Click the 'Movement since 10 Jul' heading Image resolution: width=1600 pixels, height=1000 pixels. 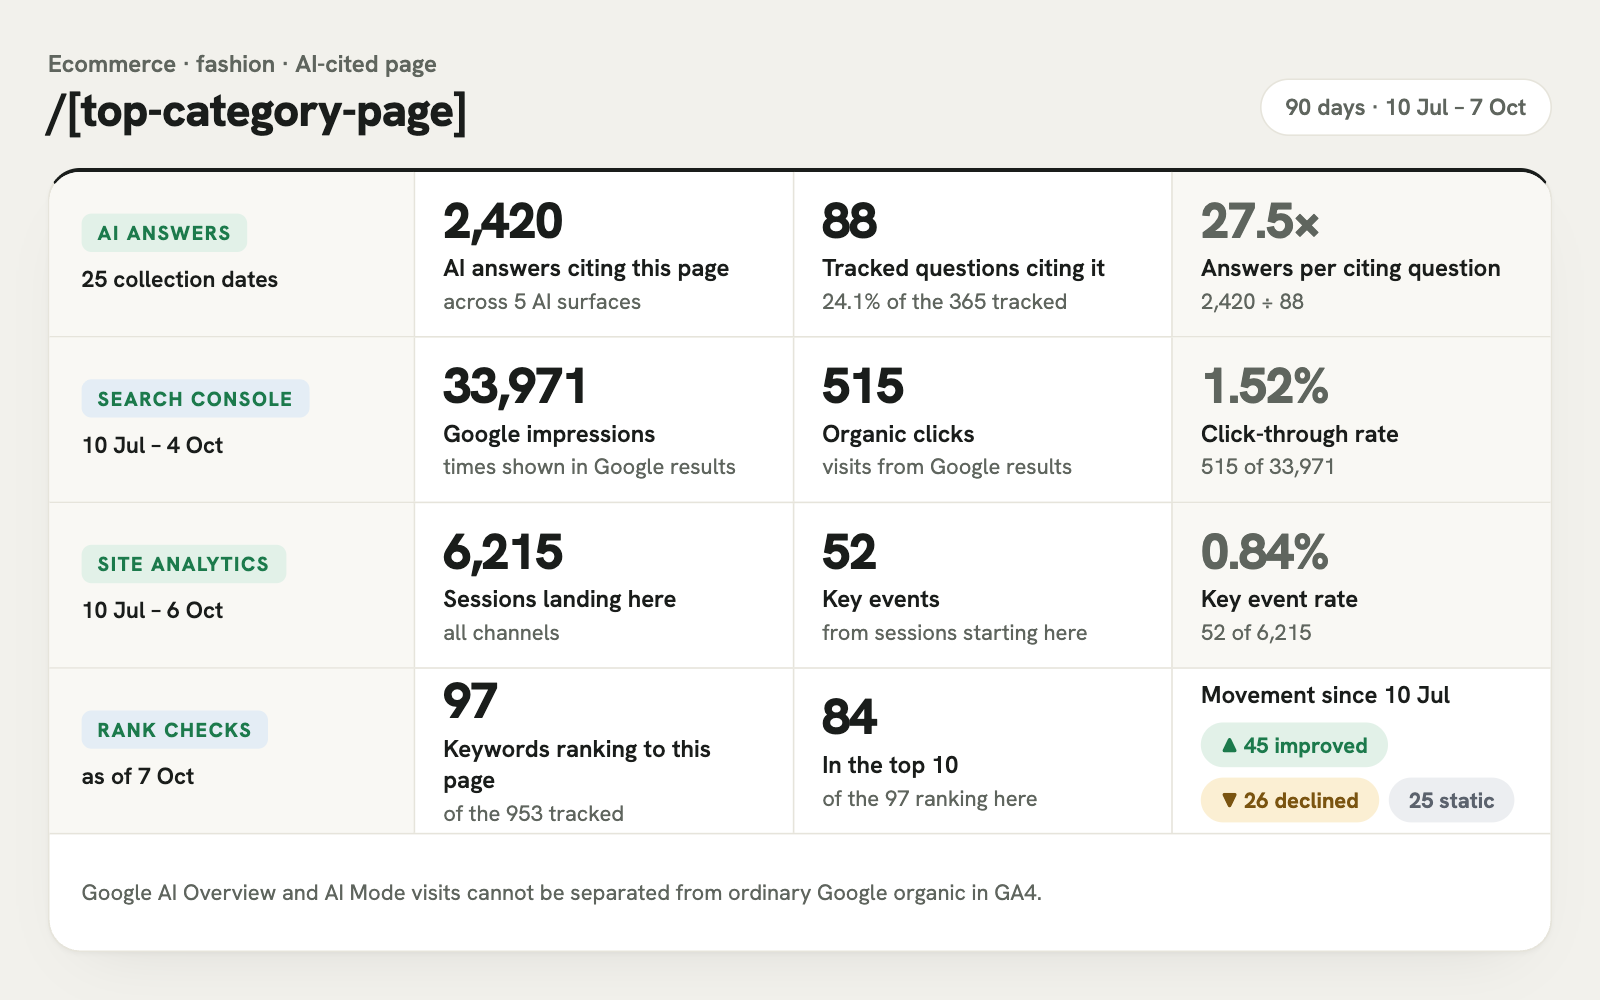click(x=1325, y=695)
